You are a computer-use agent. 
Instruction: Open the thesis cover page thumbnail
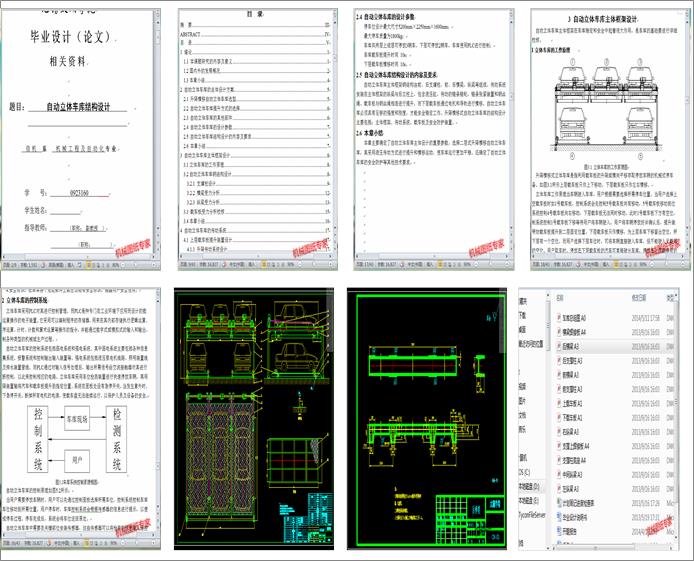[80, 139]
